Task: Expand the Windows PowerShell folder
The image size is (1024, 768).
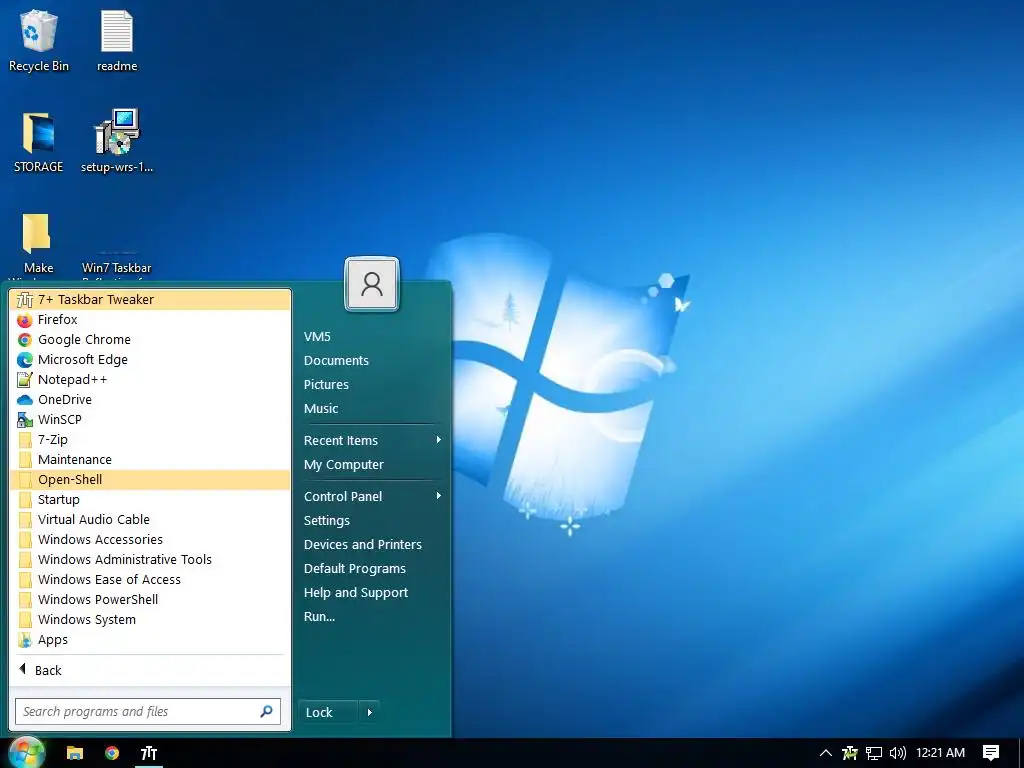Action: point(150,600)
